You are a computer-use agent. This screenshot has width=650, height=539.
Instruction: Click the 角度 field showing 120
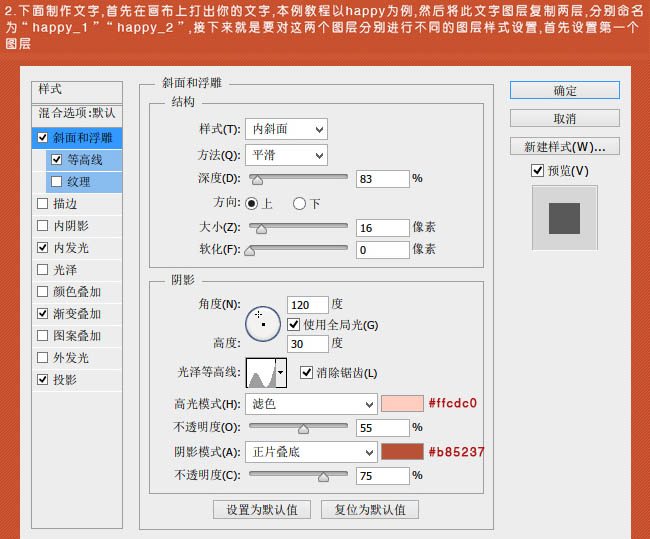[308, 305]
